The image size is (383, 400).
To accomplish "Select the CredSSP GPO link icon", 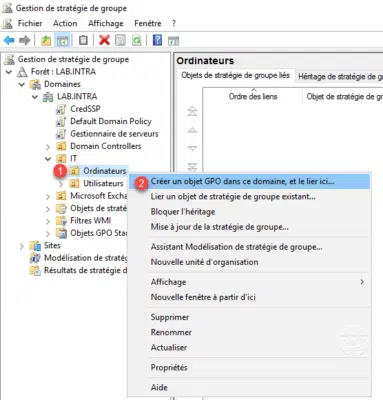I will [x=60, y=109].
